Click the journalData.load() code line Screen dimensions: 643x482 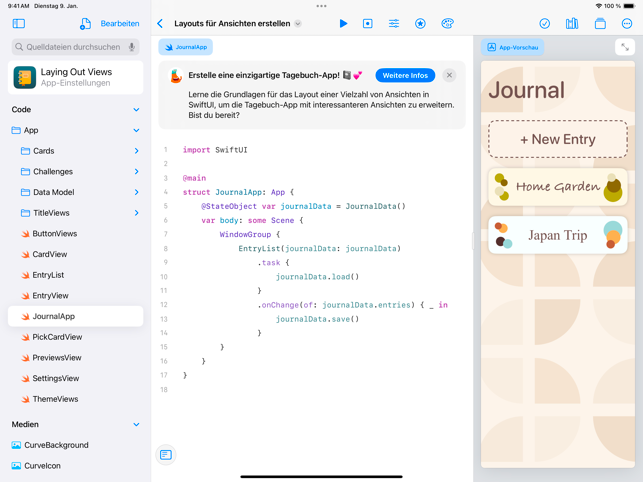pos(317,276)
